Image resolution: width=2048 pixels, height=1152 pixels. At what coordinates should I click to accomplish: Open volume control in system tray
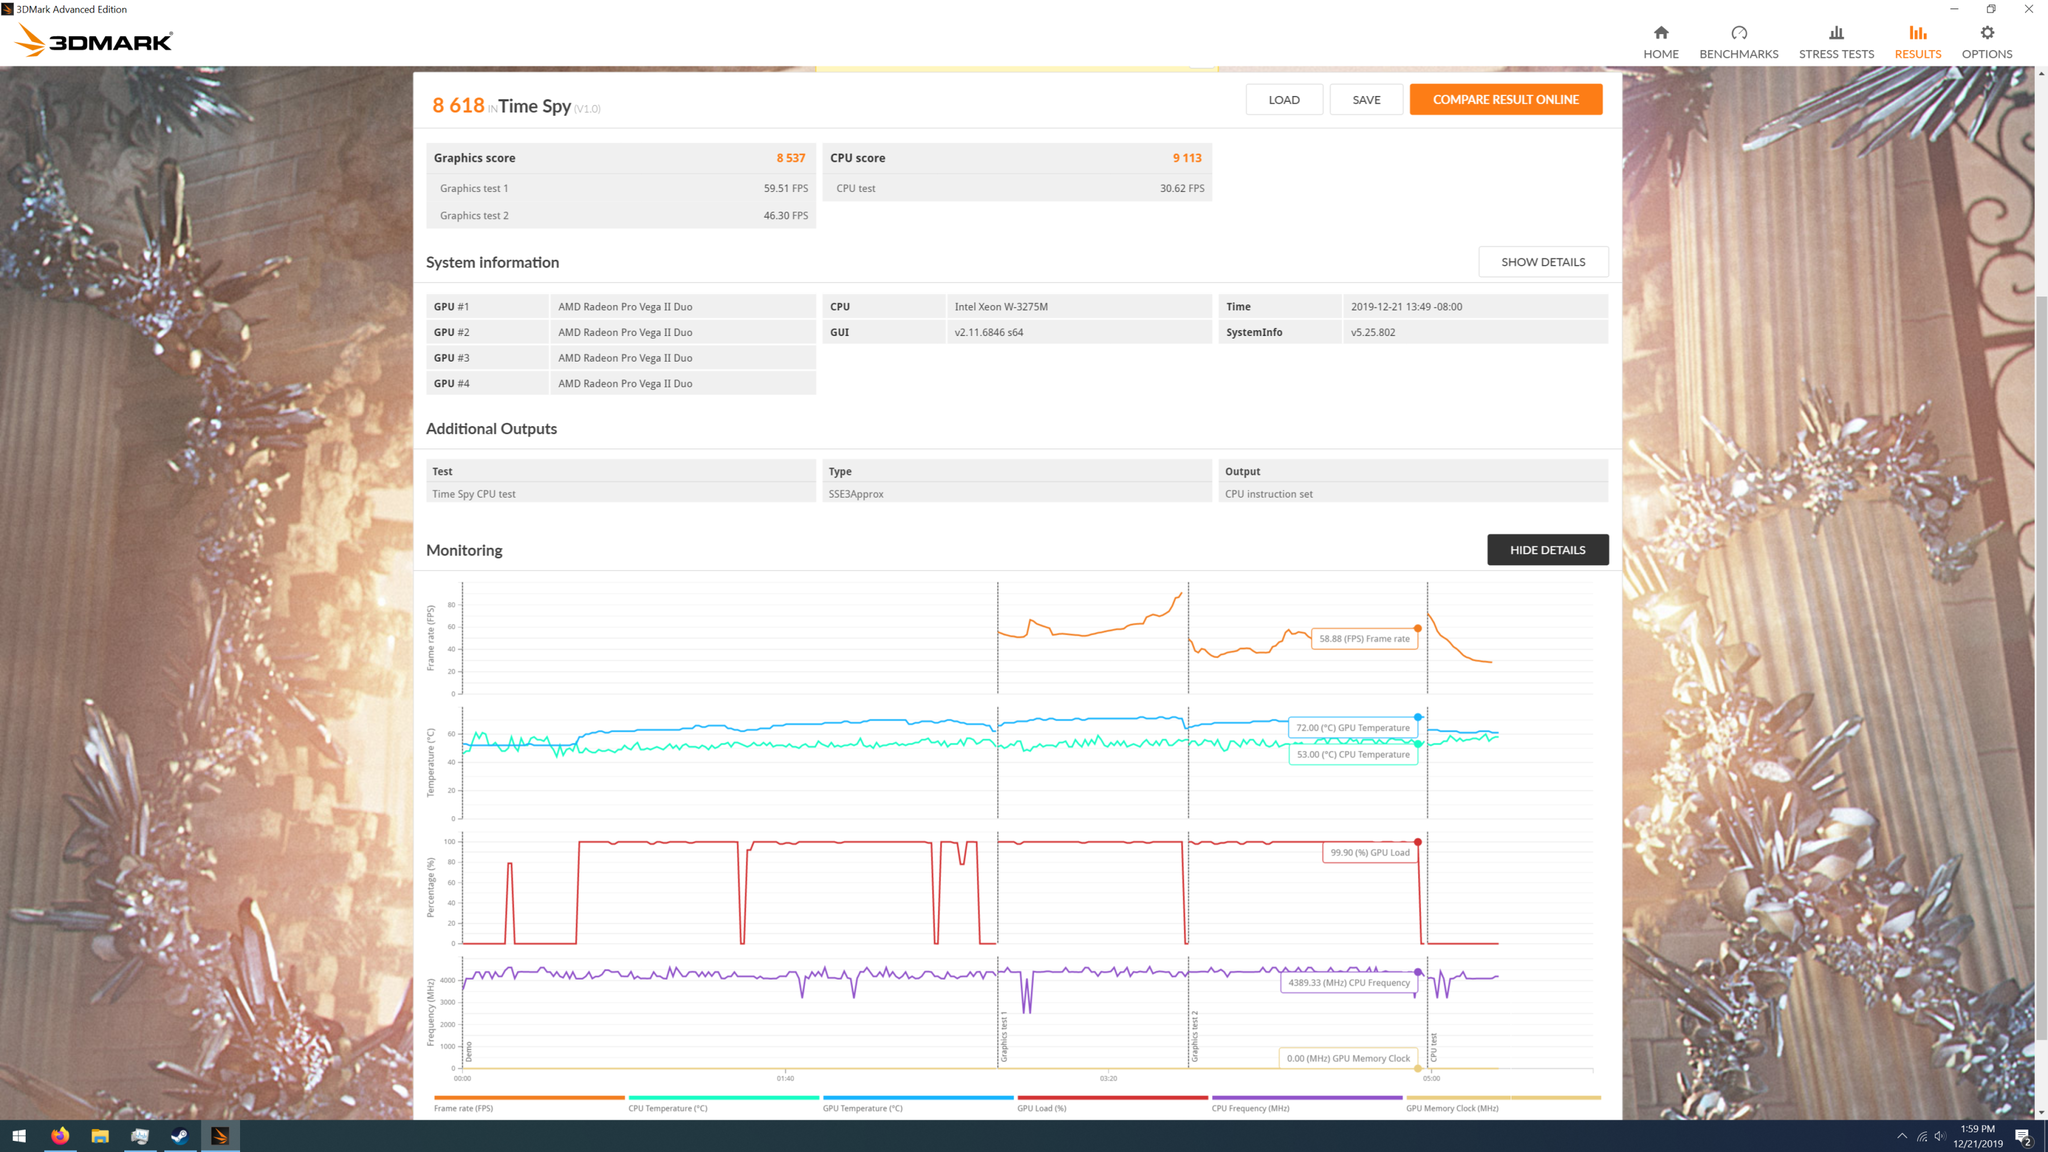[1940, 1136]
